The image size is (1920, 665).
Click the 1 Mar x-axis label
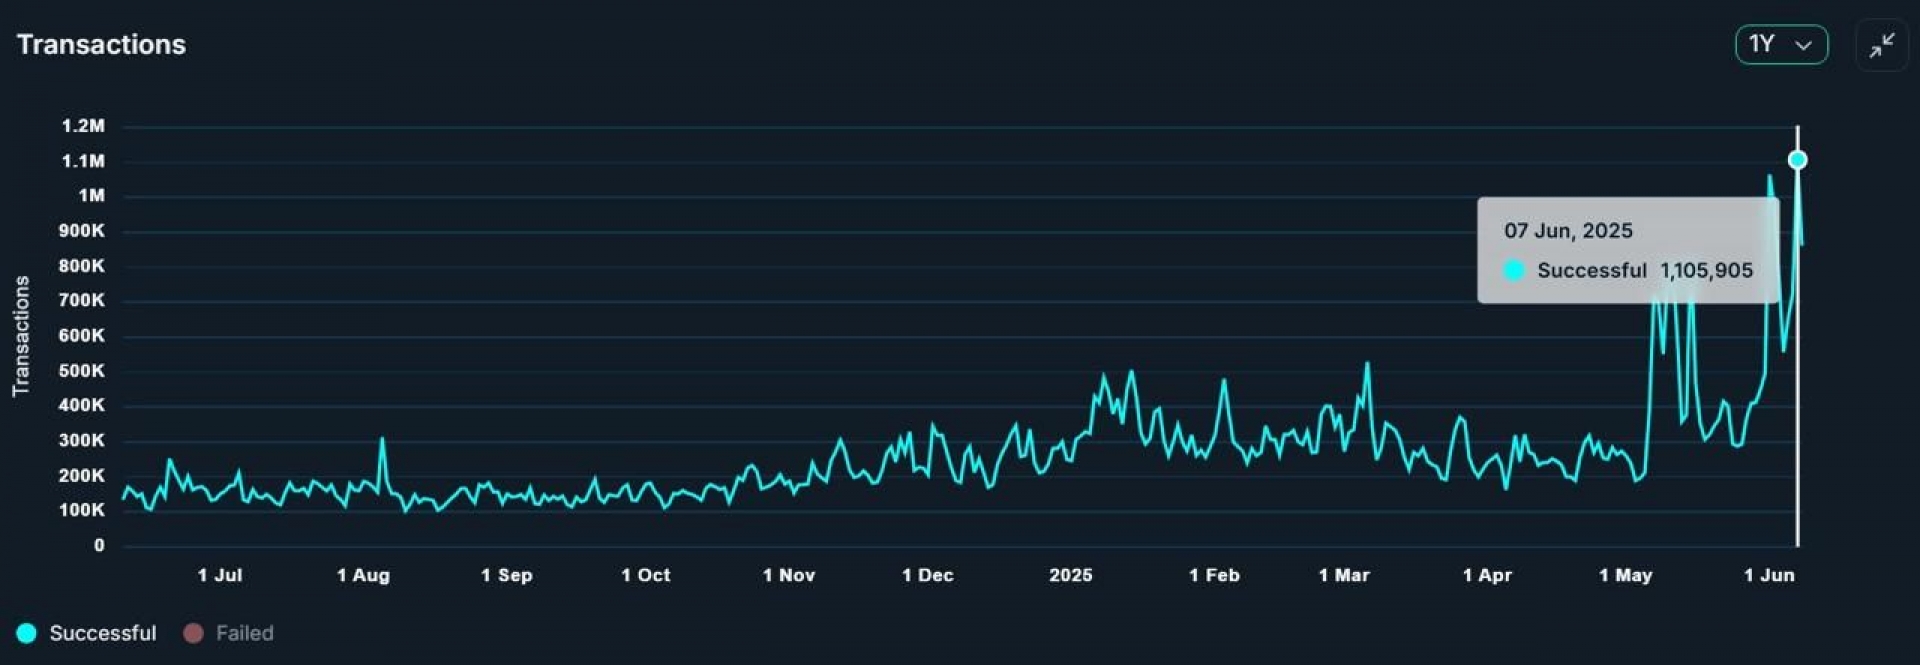[1344, 575]
